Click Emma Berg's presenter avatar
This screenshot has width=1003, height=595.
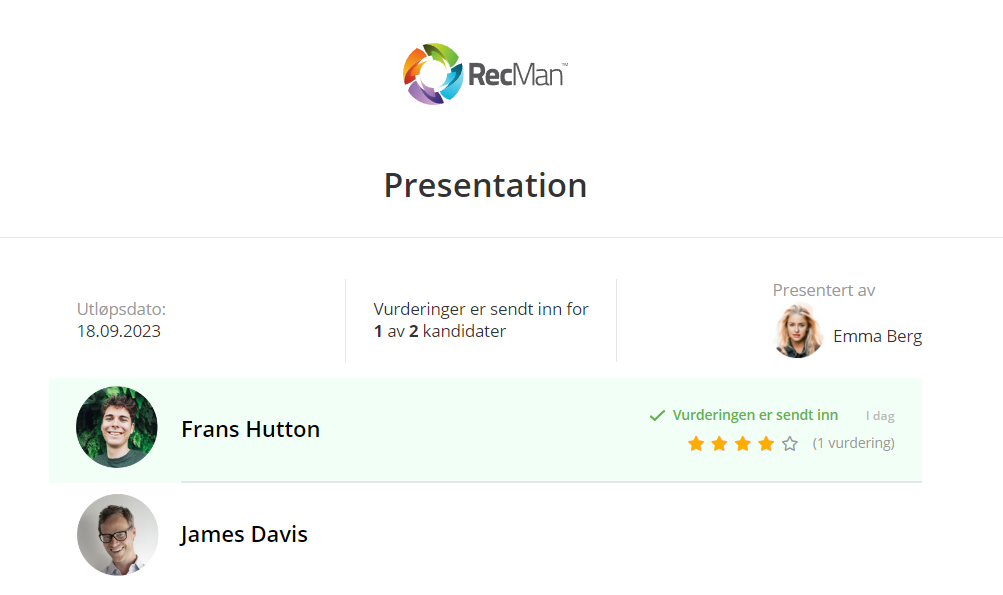[x=798, y=332]
